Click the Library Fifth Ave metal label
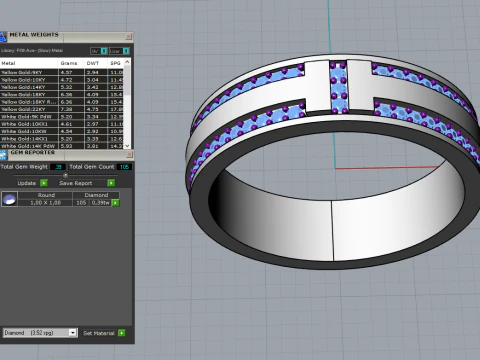This screenshot has height=360, width=480. coord(32,51)
